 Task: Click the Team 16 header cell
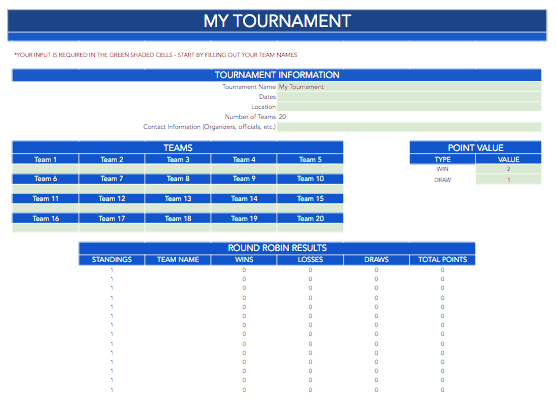click(x=45, y=218)
